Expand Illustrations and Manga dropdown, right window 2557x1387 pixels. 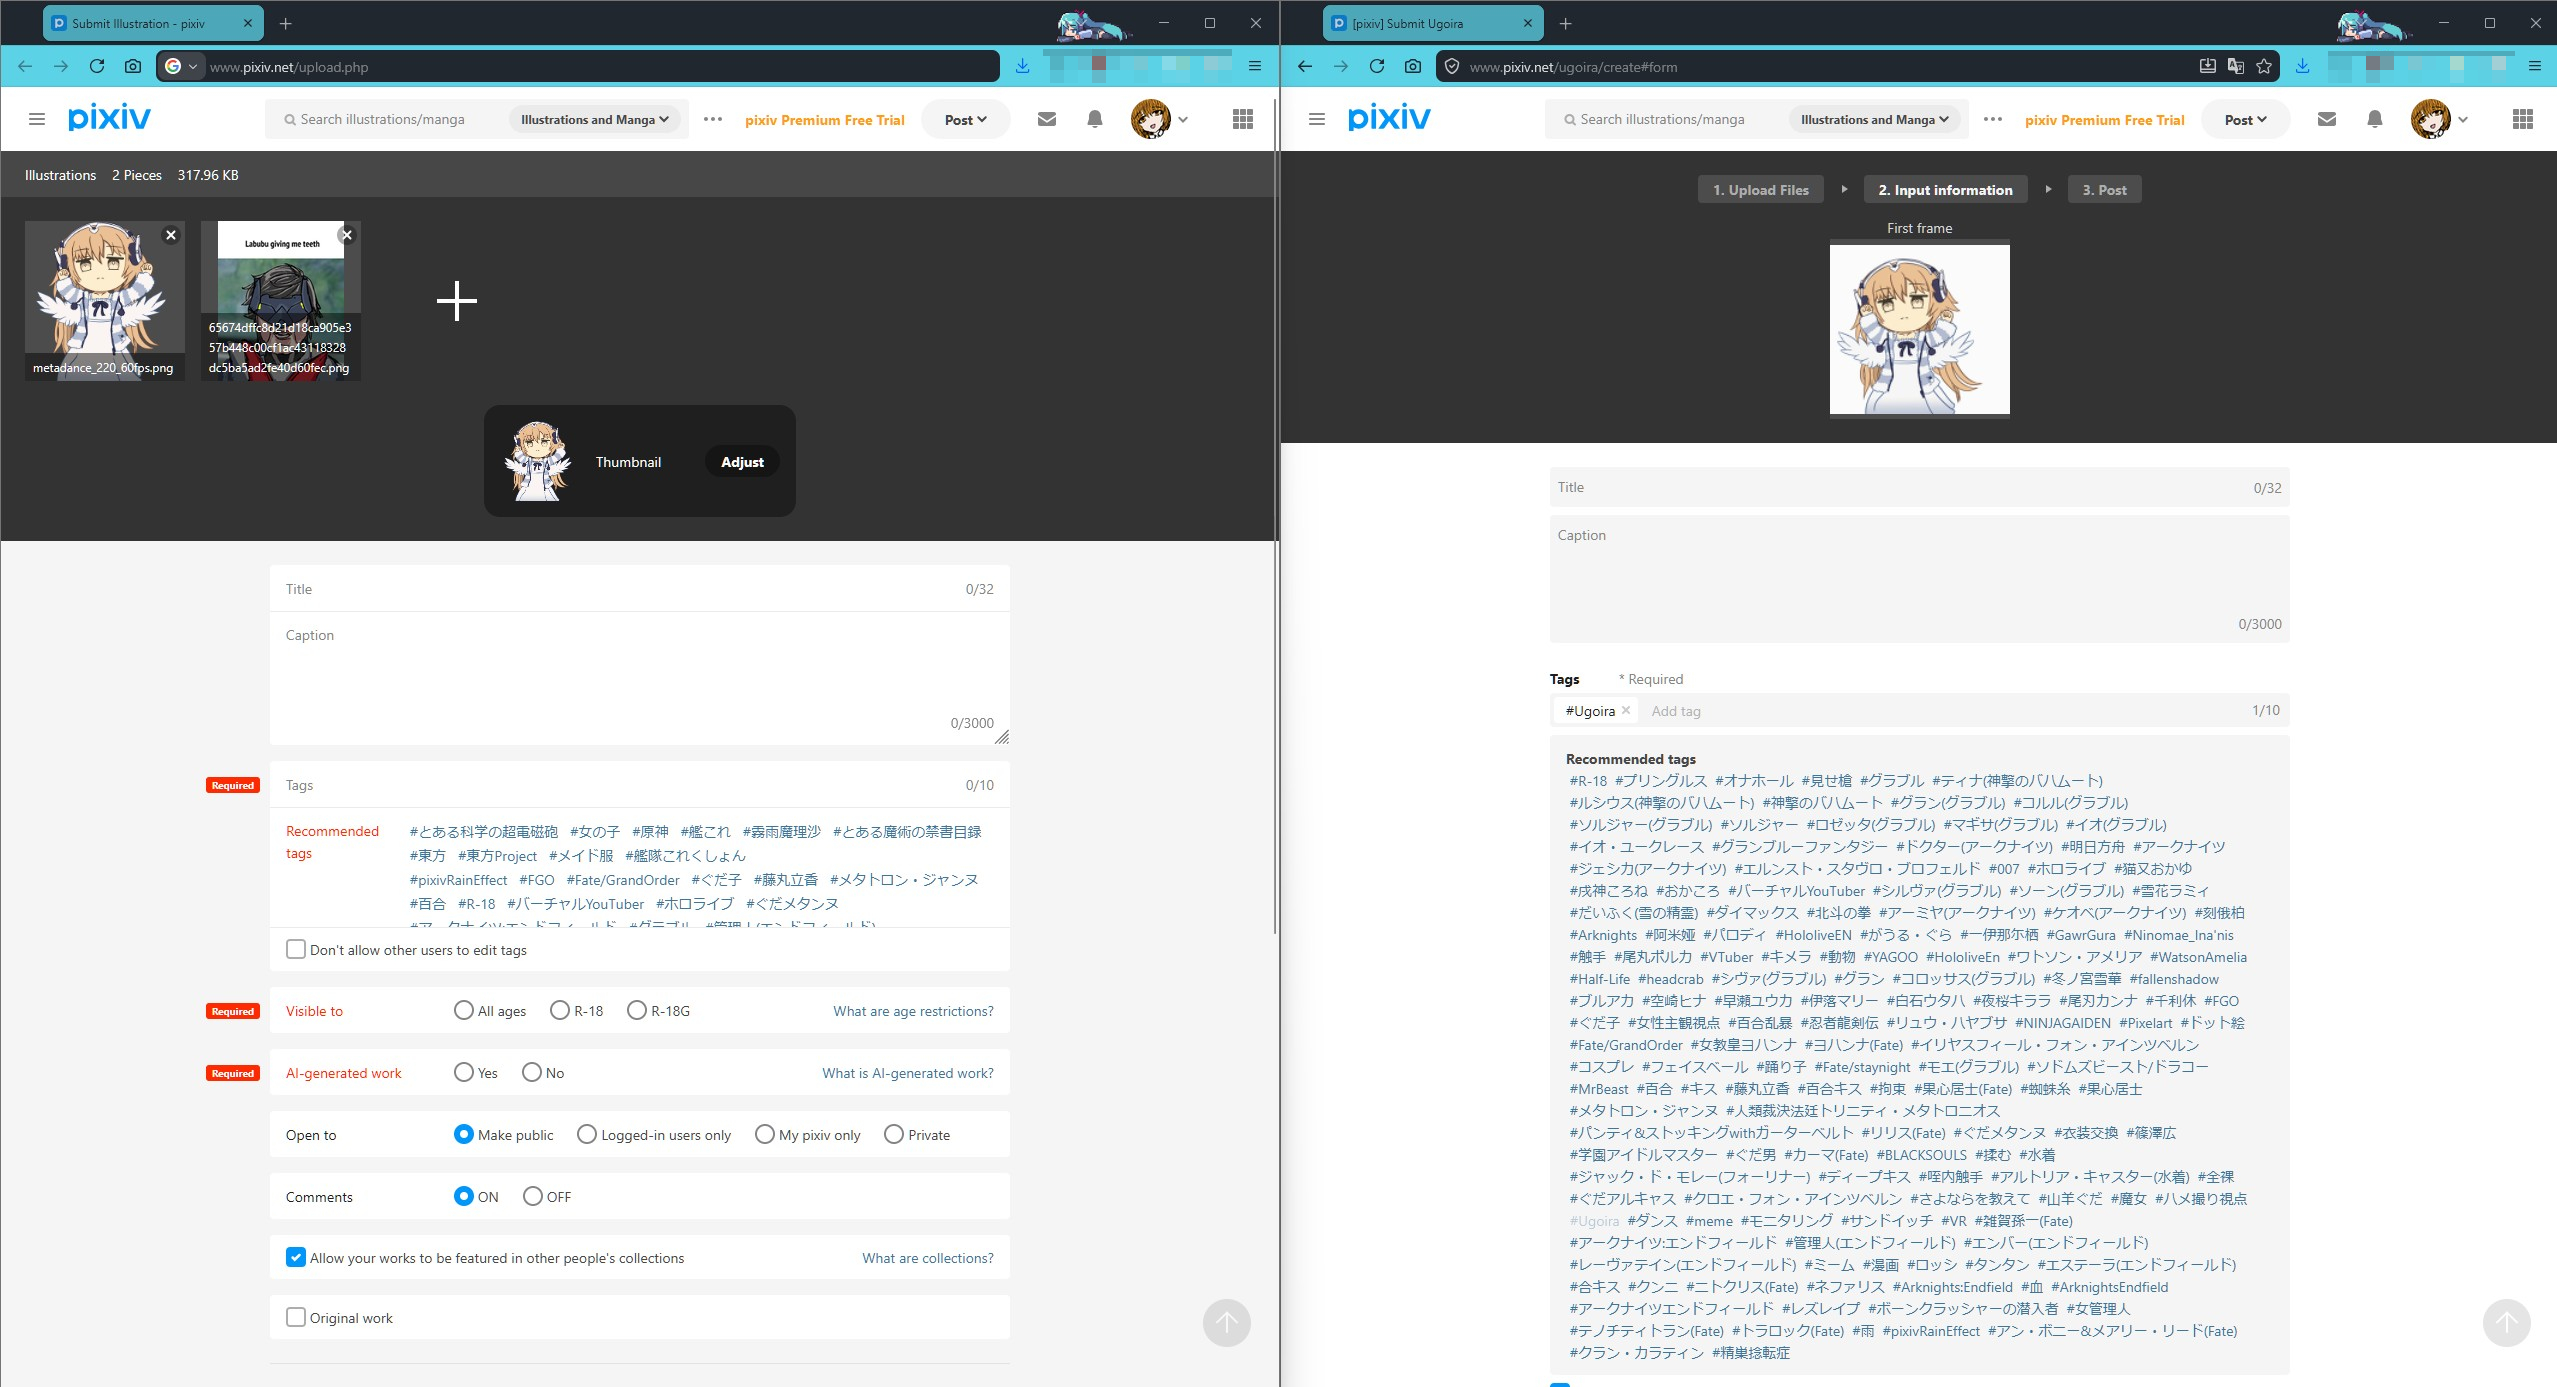[x=1874, y=119]
